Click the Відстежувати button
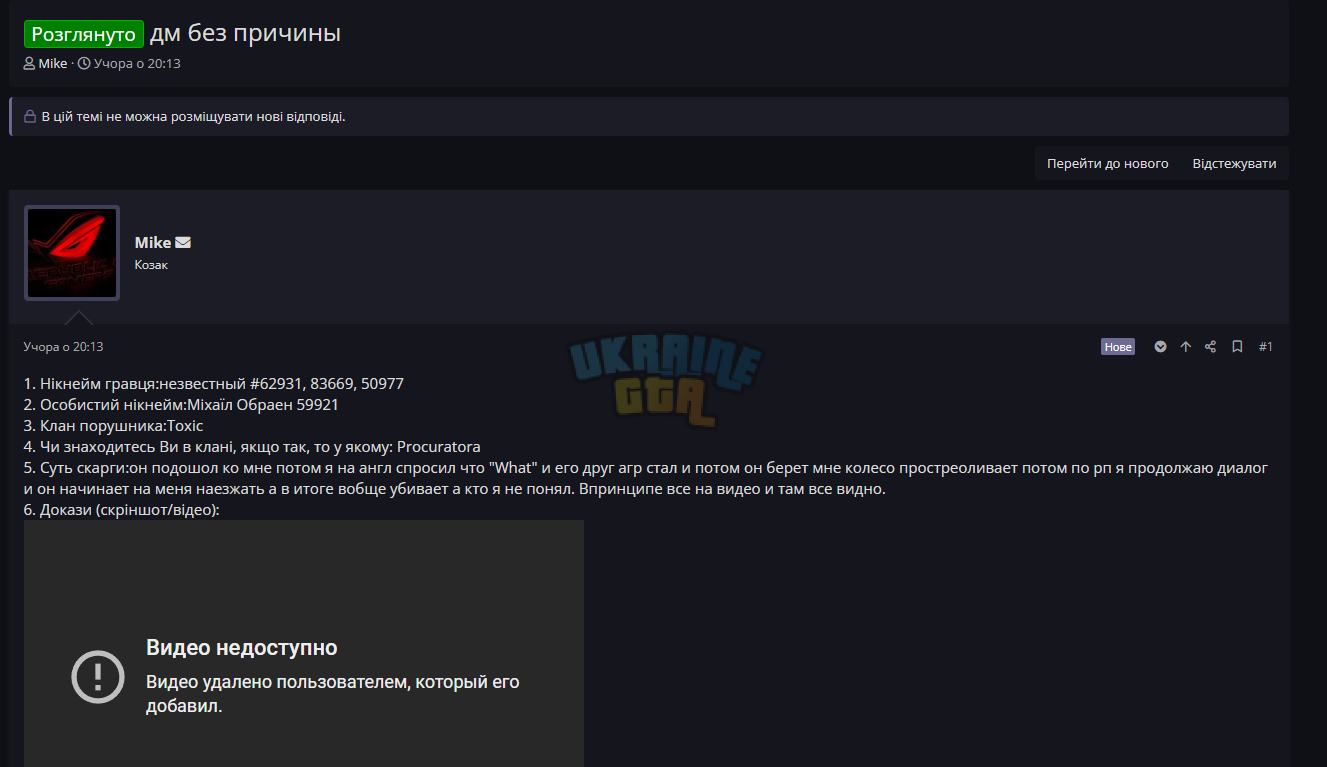The height and width of the screenshot is (767, 1327). tap(1234, 163)
